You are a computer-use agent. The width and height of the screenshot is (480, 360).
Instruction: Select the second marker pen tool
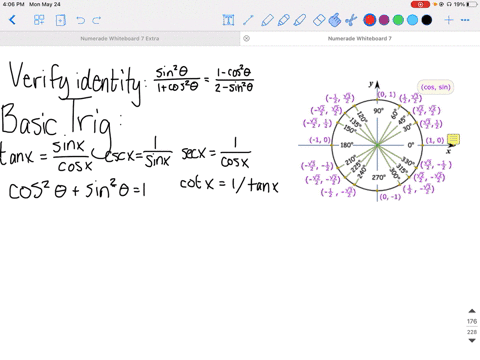(x=283, y=20)
